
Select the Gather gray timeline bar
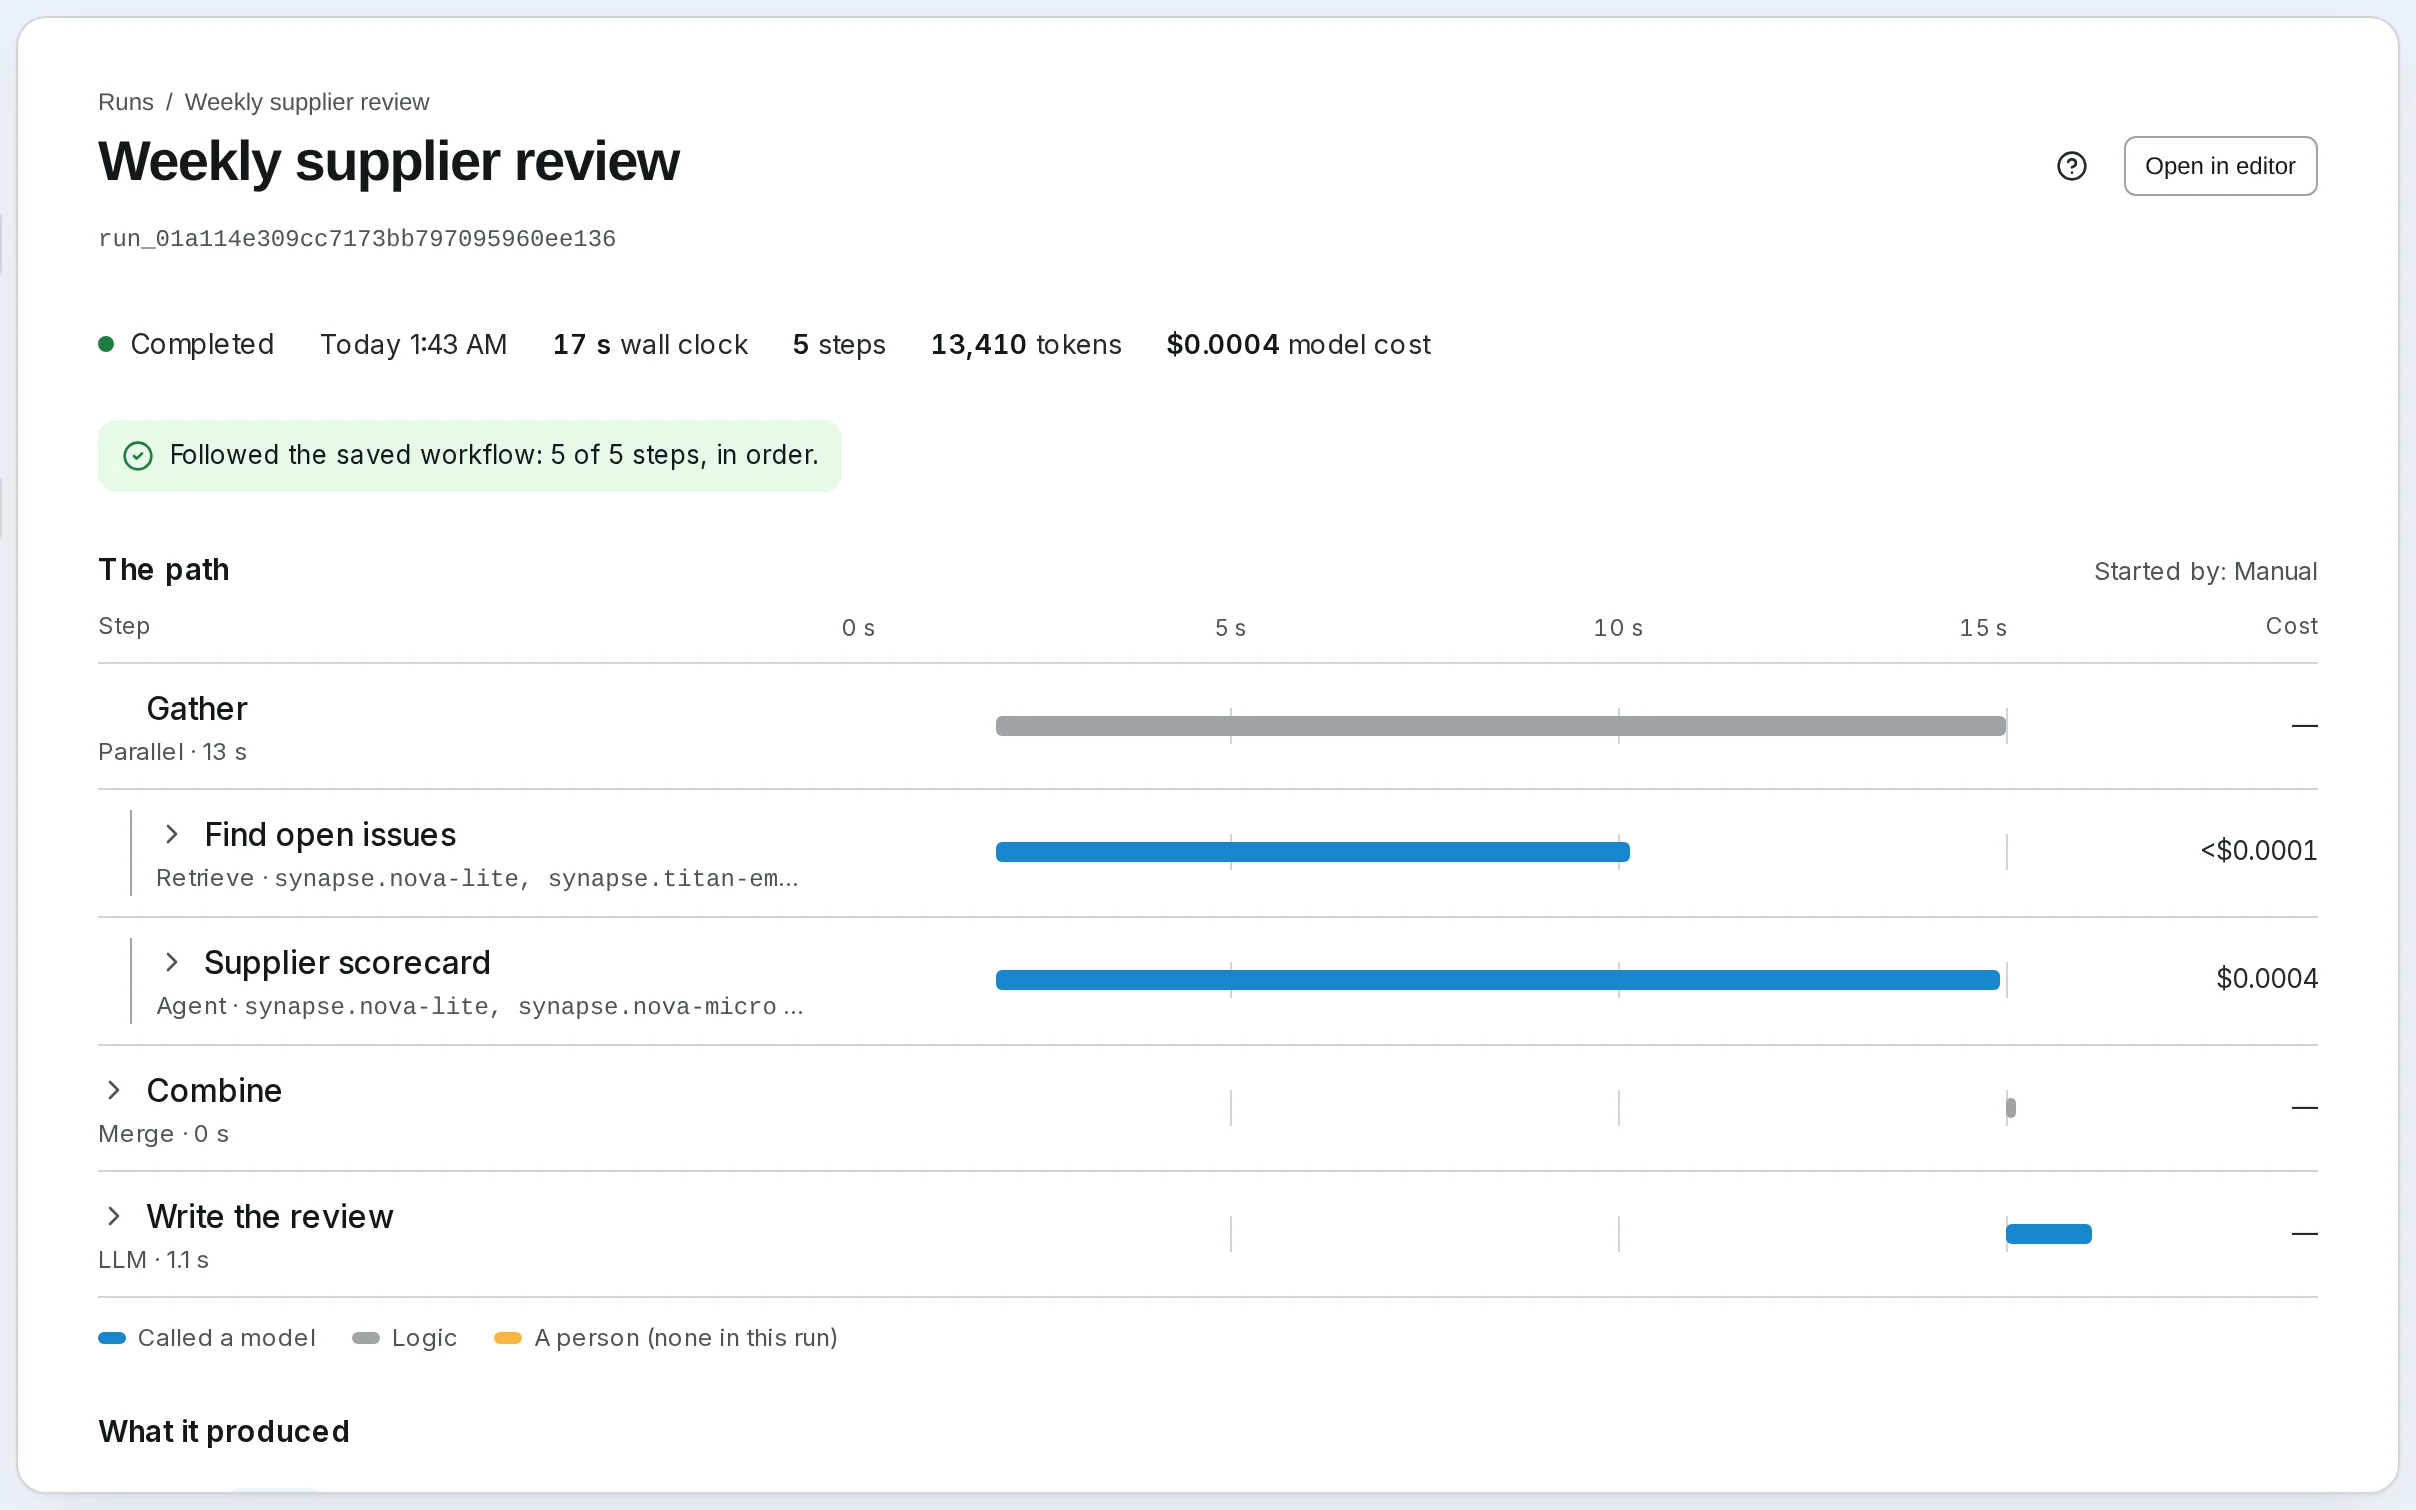[x=1501, y=726]
